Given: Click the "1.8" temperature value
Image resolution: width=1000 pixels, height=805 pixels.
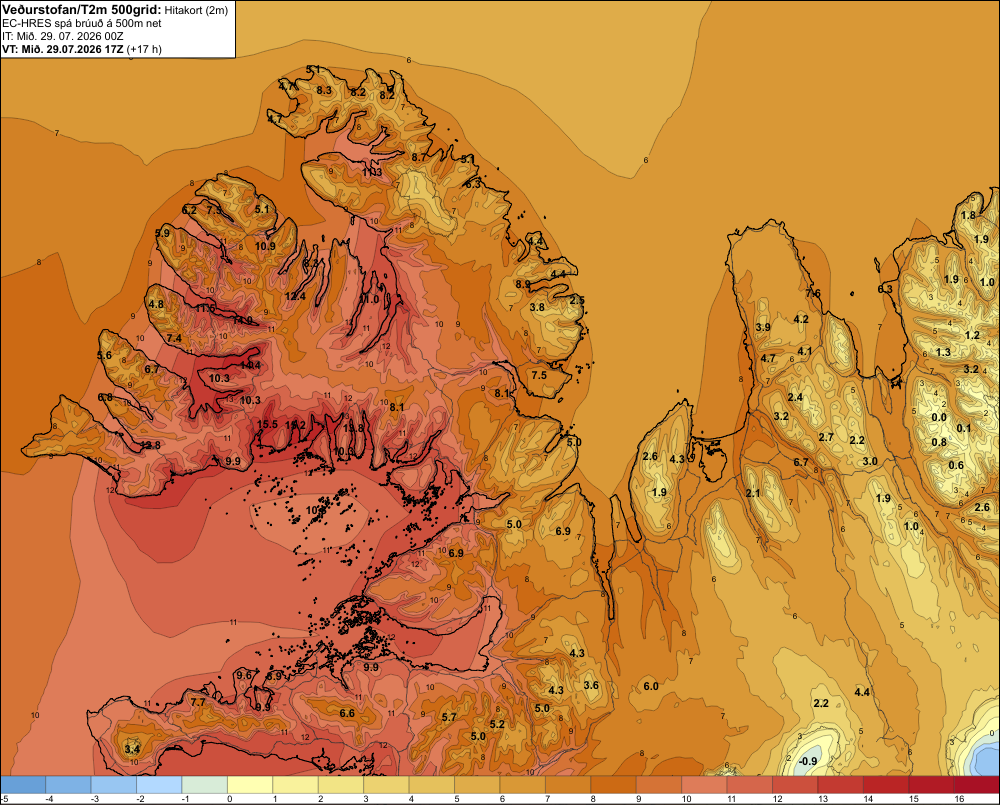Looking at the screenshot, I should tap(968, 215).
